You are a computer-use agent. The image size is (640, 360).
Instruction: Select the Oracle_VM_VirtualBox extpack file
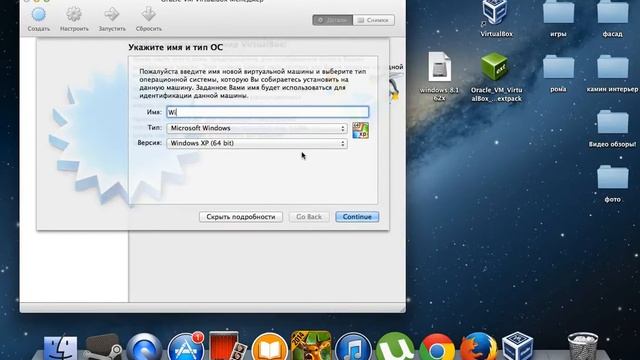(496, 67)
